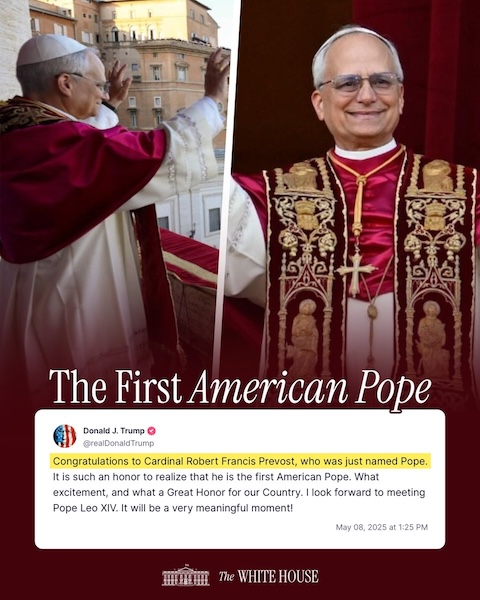This screenshot has width=480, height=600.
Task: Click the red verified checkmark badge
Action: pyautogui.click(x=152, y=431)
